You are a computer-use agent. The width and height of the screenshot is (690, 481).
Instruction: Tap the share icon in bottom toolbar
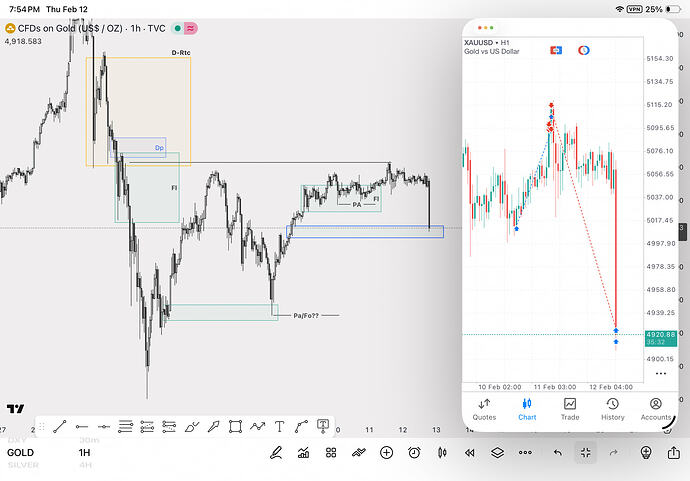click(x=674, y=452)
